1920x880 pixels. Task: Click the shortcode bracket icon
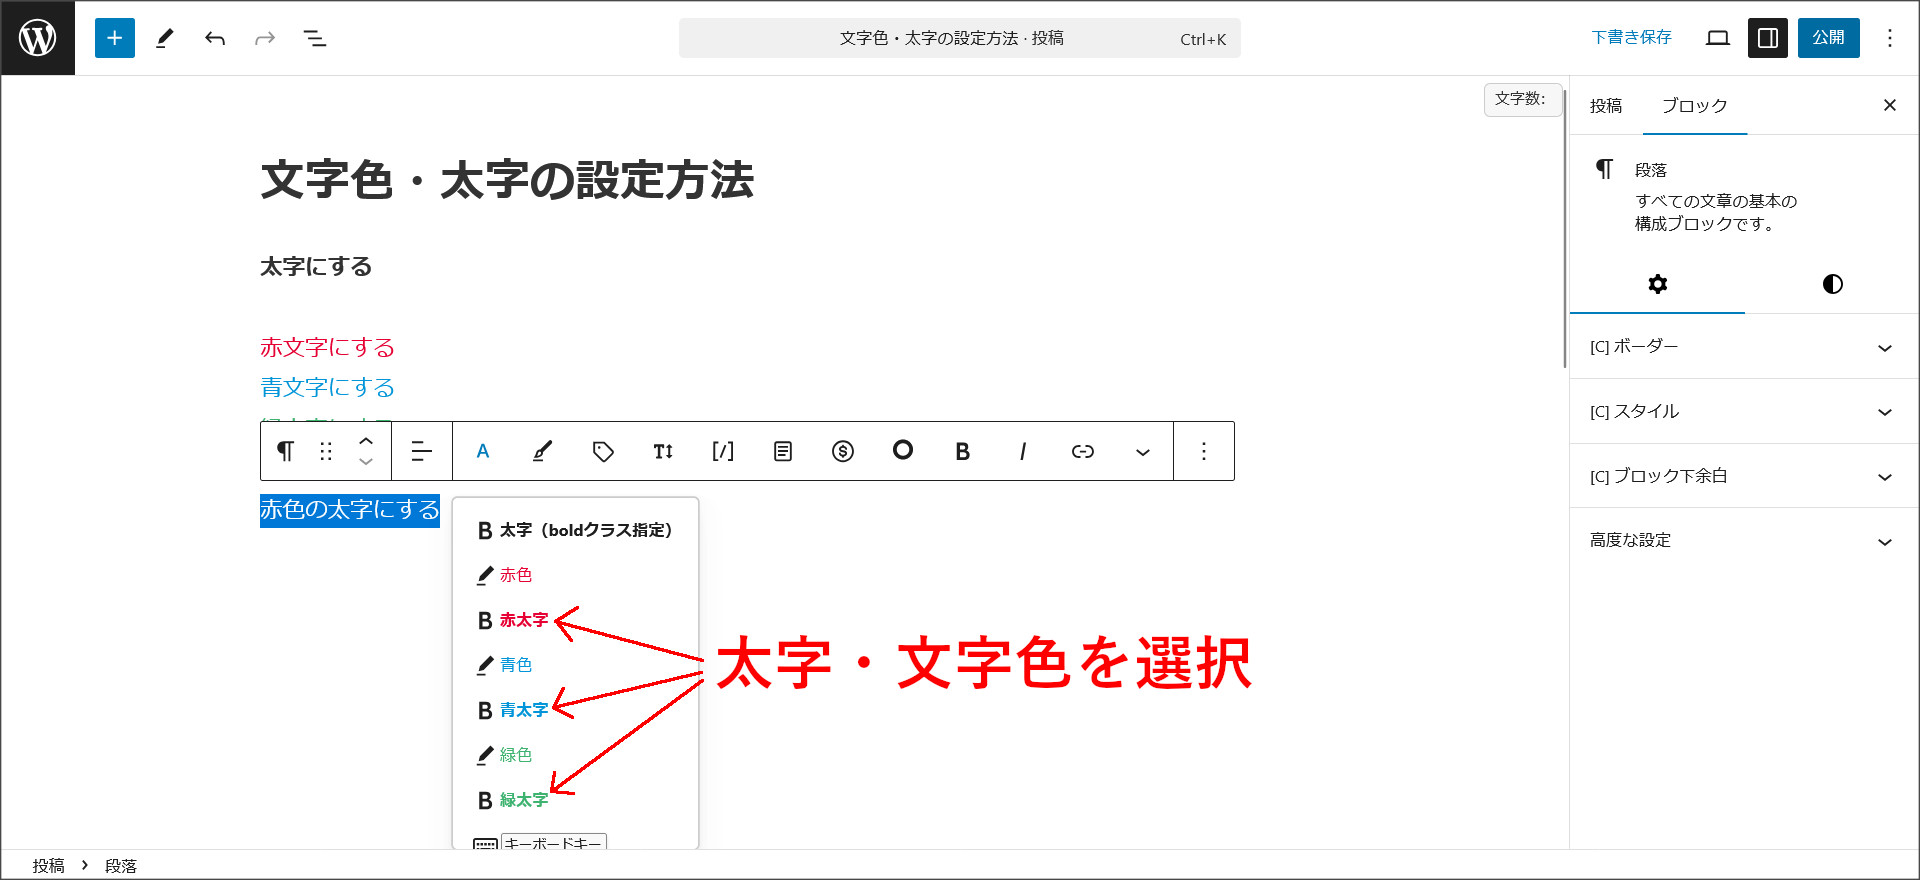(x=723, y=451)
